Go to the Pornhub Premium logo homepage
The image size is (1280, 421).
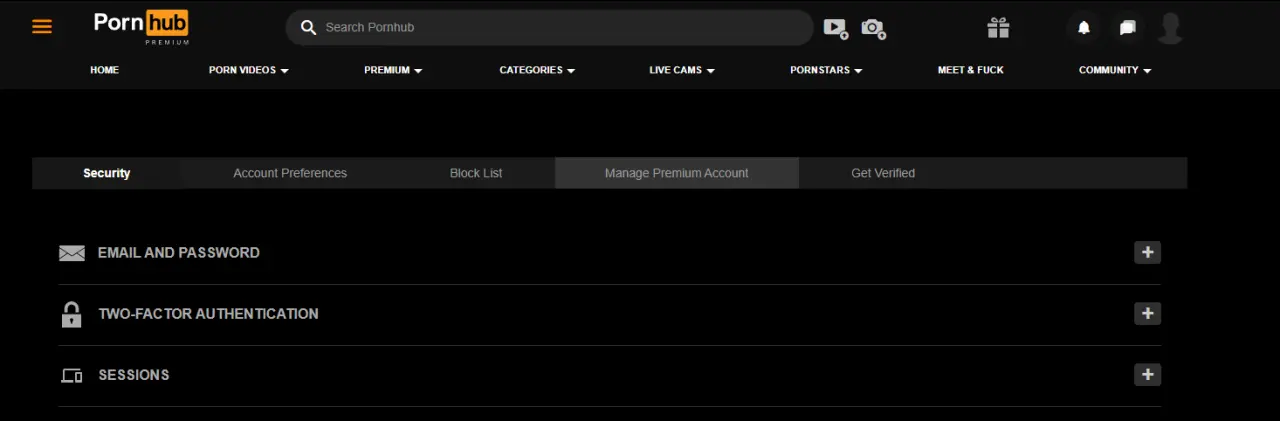click(x=141, y=27)
